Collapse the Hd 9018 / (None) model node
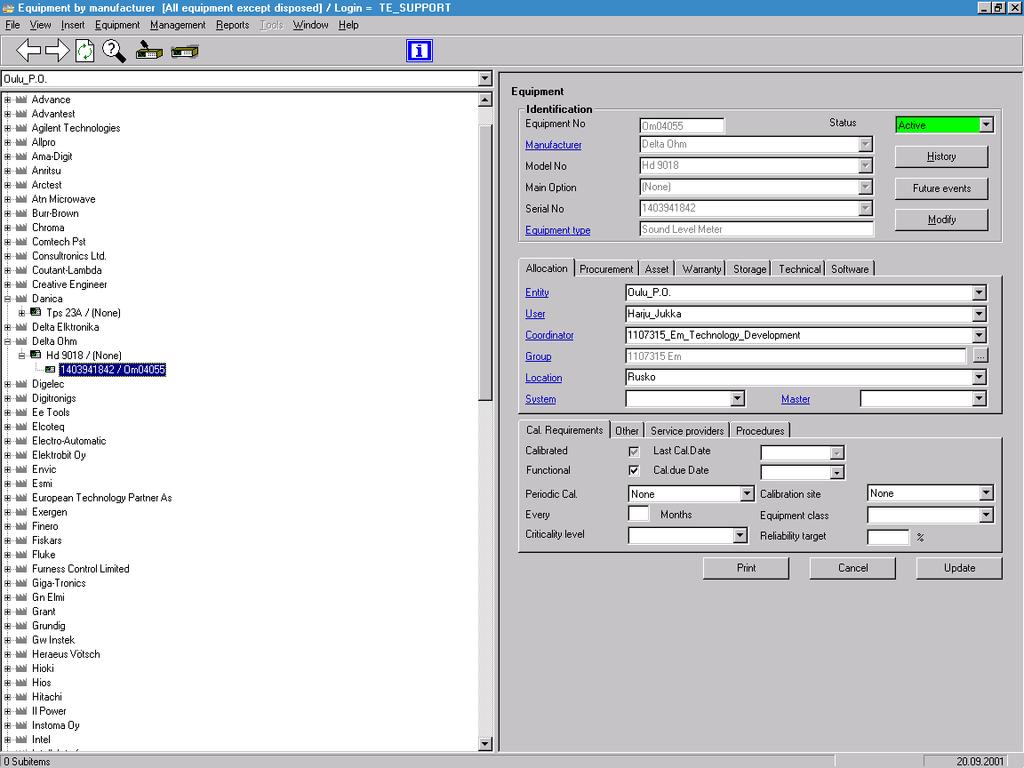This screenshot has width=1024, height=768. 22,355
